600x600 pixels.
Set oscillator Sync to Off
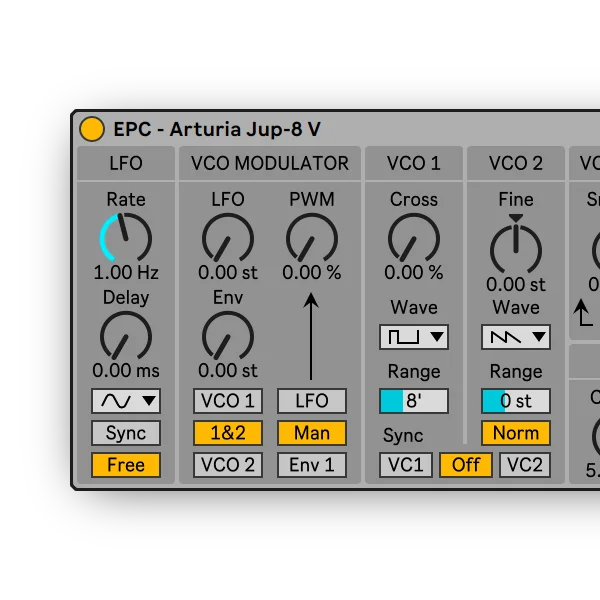(466, 465)
